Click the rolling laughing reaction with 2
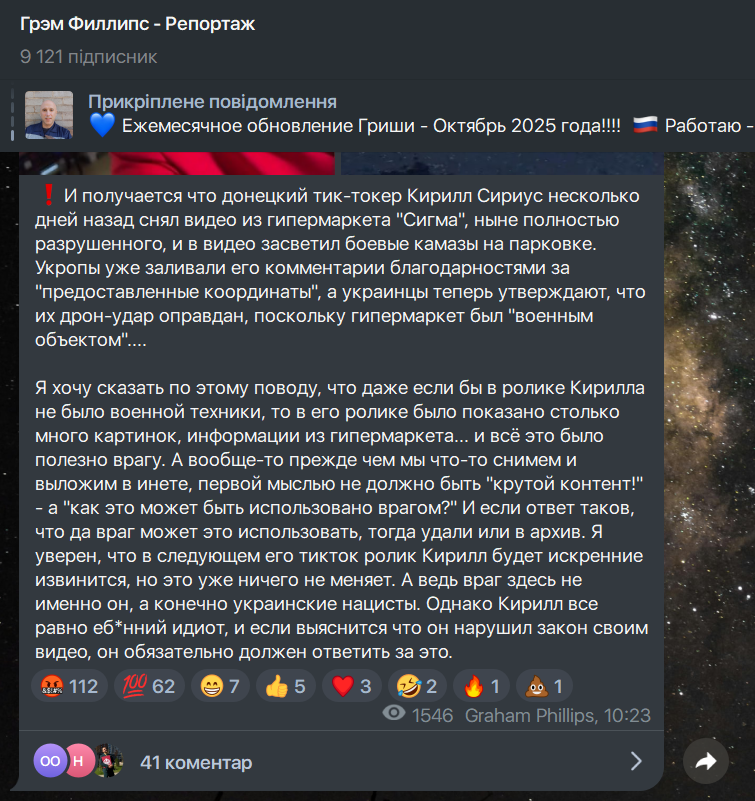The image size is (755, 801). (417, 686)
